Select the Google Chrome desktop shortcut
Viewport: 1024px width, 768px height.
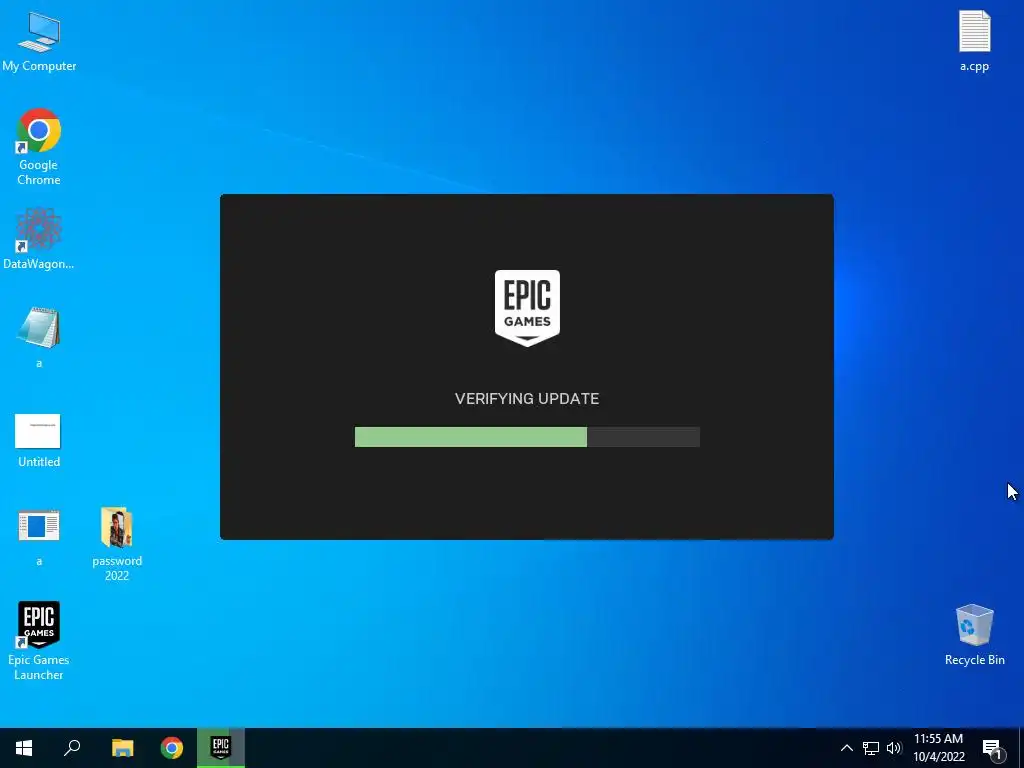coord(39,147)
